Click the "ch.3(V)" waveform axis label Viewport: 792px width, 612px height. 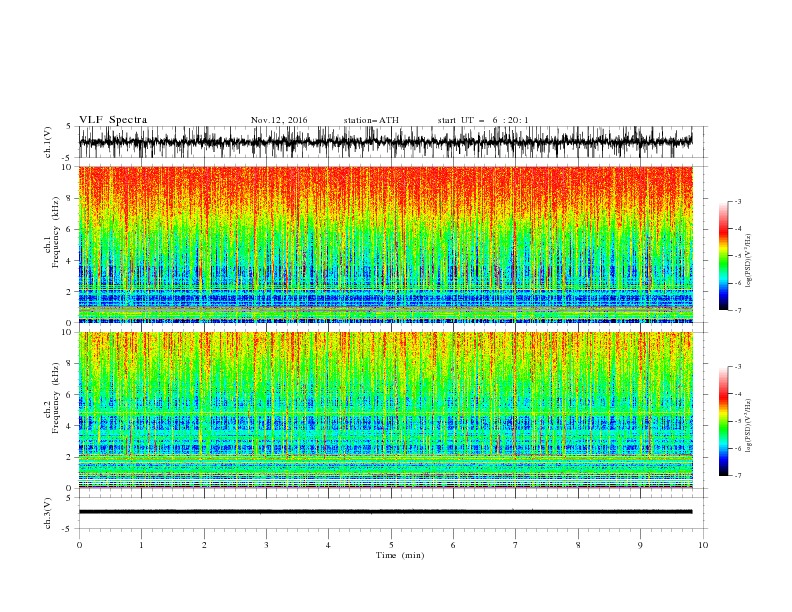pos(48,513)
